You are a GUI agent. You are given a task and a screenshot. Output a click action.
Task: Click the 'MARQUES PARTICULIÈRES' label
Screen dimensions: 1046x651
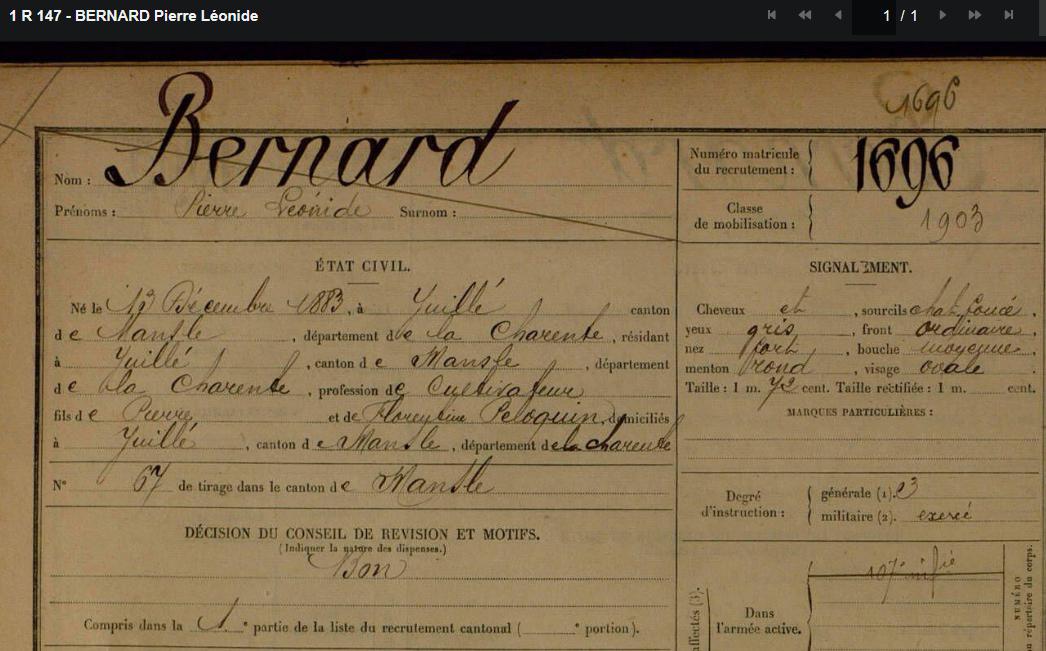click(x=859, y=412)
